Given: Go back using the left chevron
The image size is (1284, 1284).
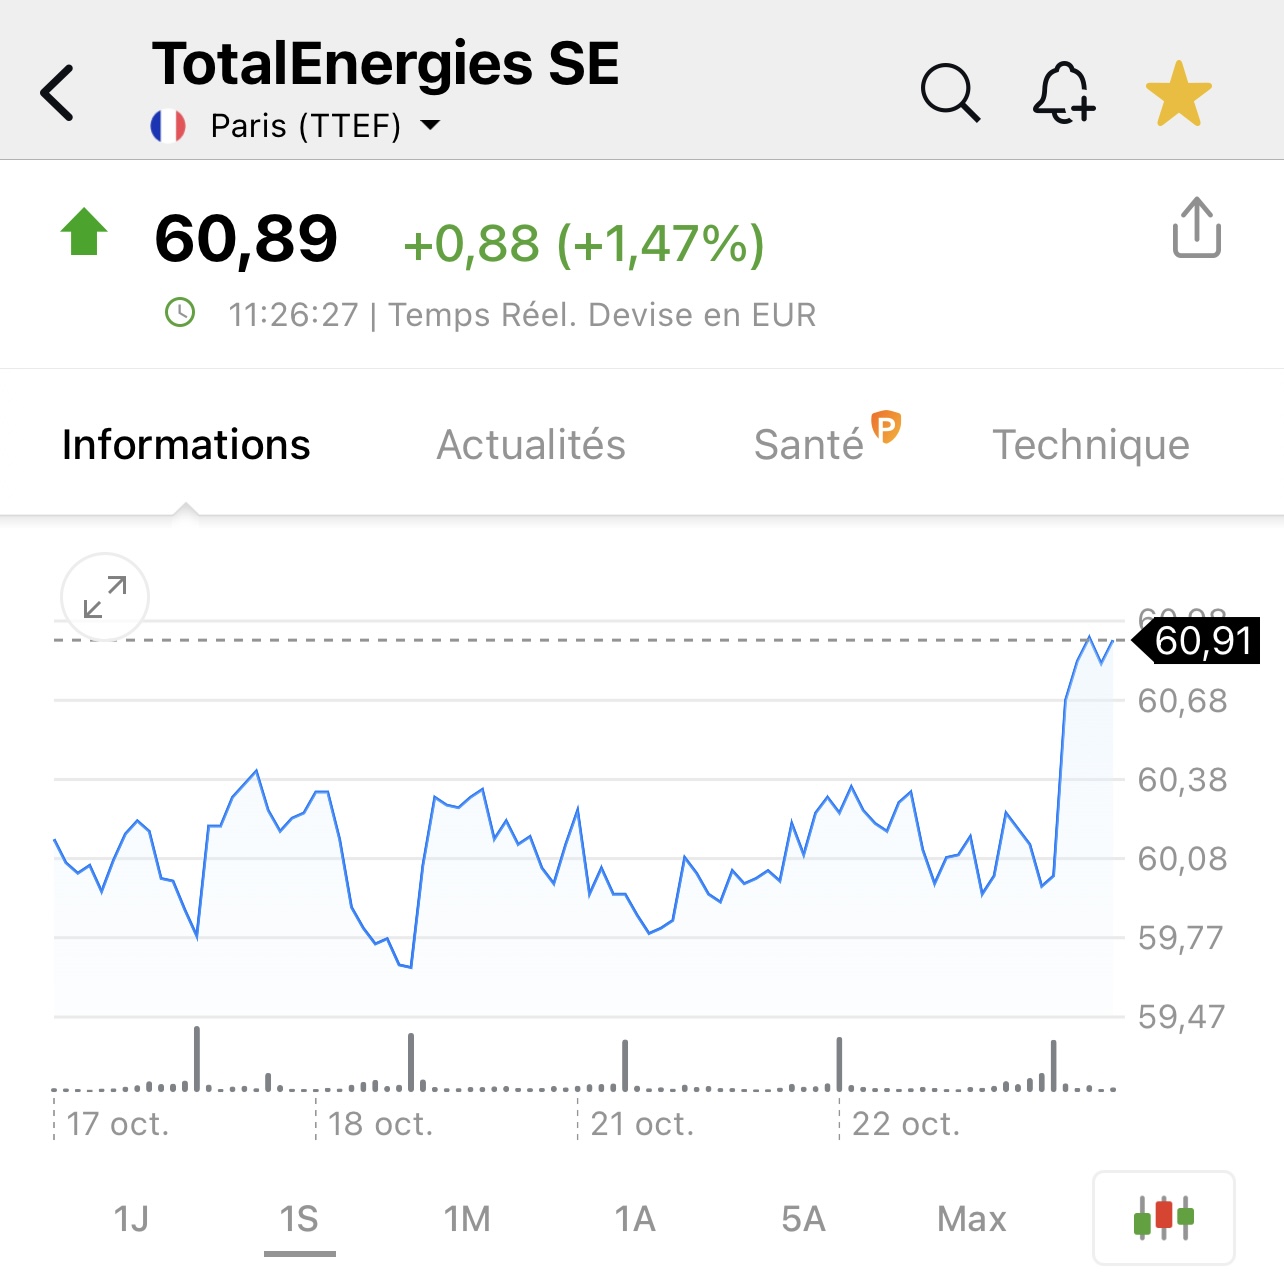Looking at the screenshot, I should click(57, 93).
